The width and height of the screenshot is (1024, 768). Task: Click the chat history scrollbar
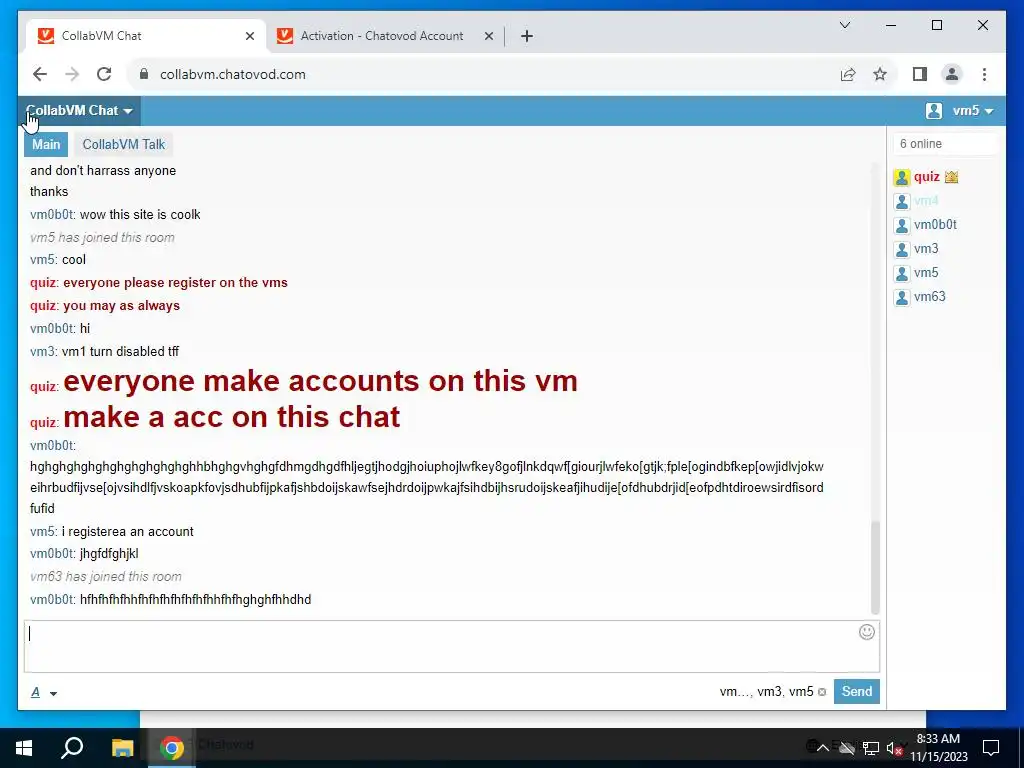875,567
